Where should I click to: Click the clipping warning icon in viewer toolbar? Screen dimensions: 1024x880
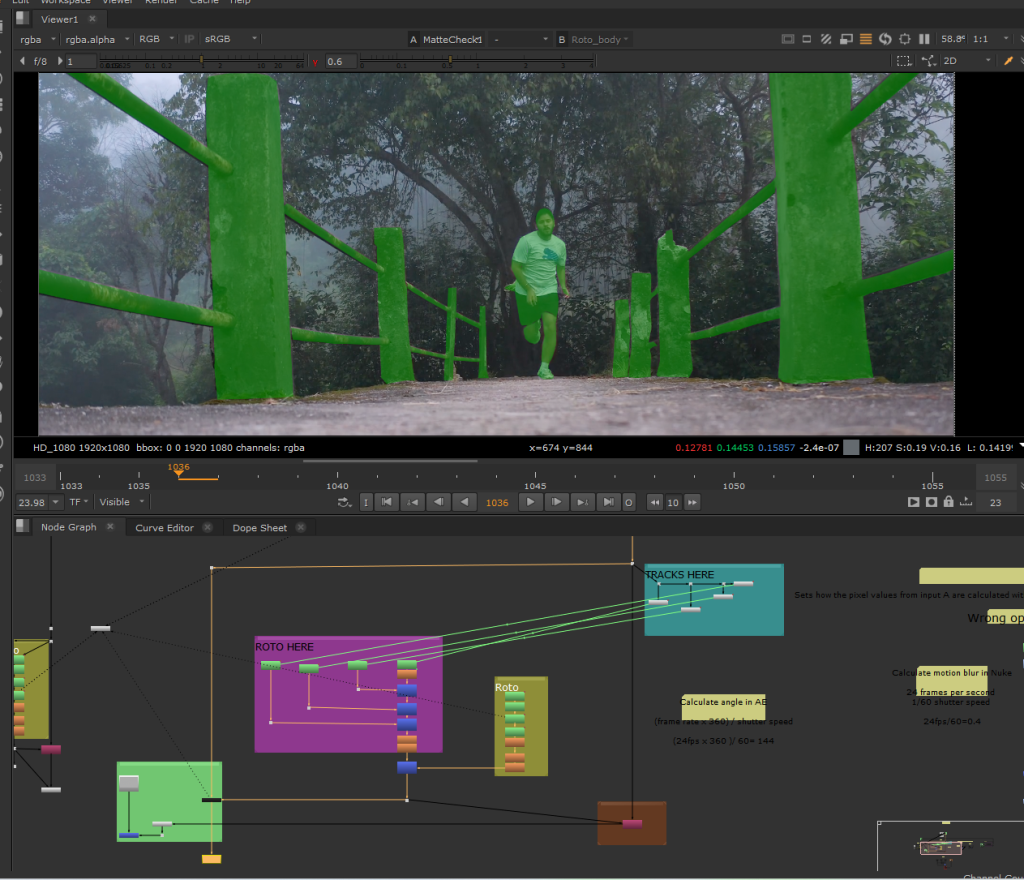[788, 39]
